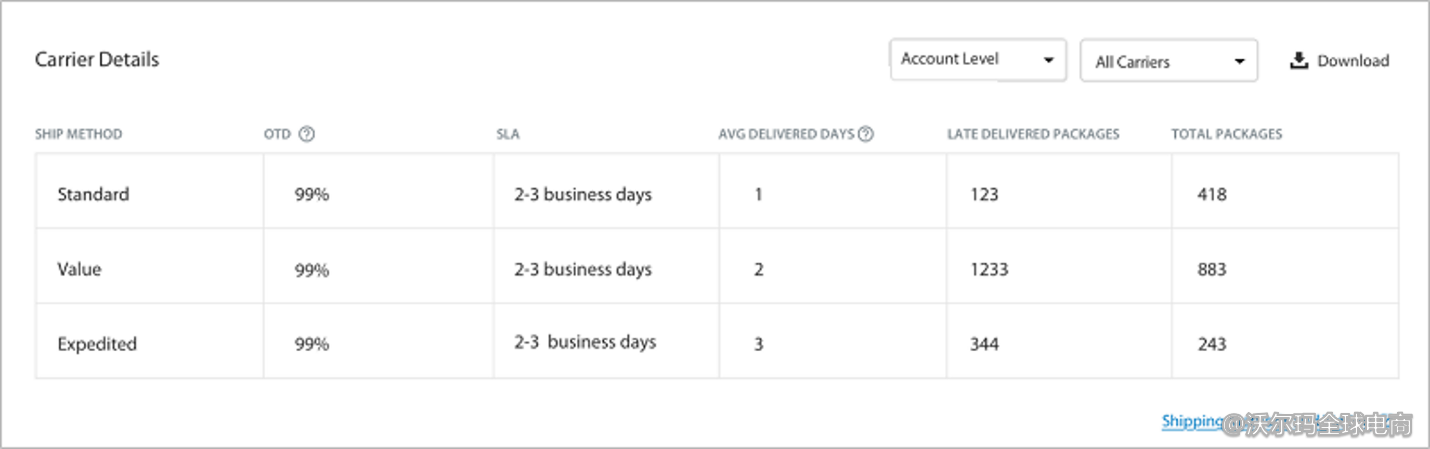The width and height of the screenshot is (1430, 449).
Task: Click the SLA column header
Action: point(507,134)
